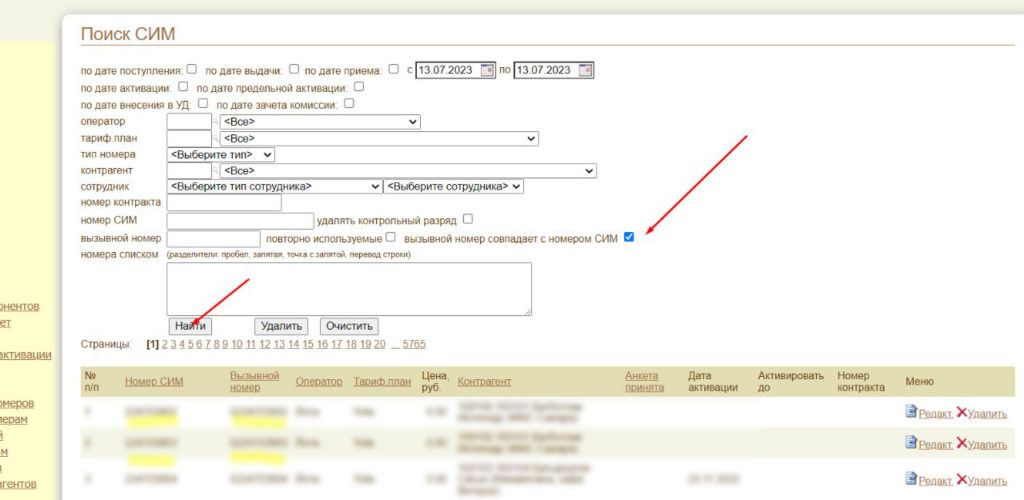Click 'Удалить' link in second row

point(987,445)
